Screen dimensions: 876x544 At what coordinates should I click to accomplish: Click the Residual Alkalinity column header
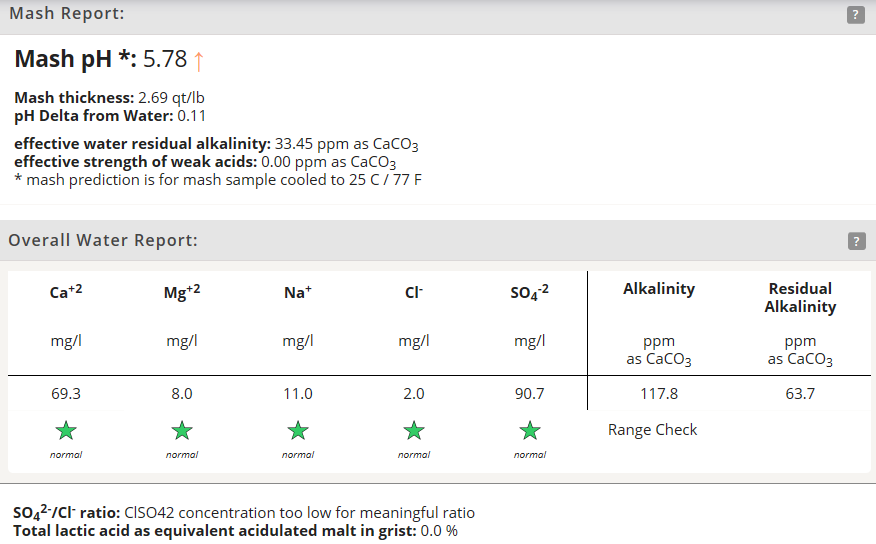tap(800, 297)
